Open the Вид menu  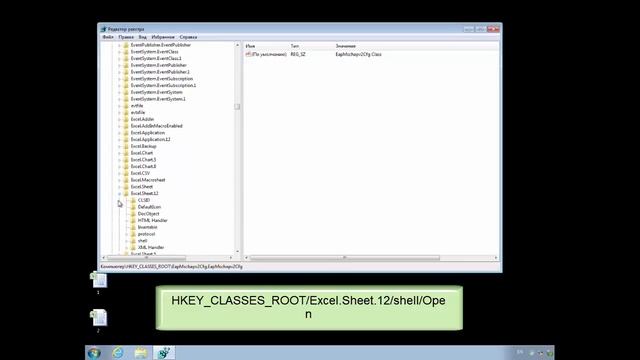pyautogui.click(x=142, y=37)
